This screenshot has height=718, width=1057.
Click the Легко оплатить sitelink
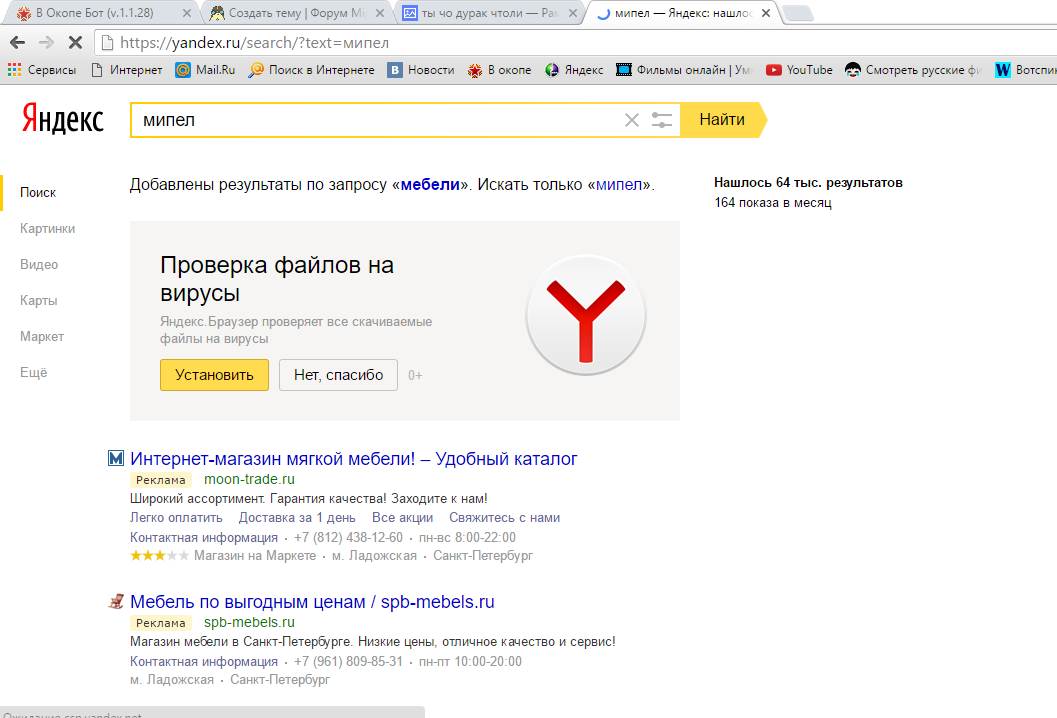[176, 518]
